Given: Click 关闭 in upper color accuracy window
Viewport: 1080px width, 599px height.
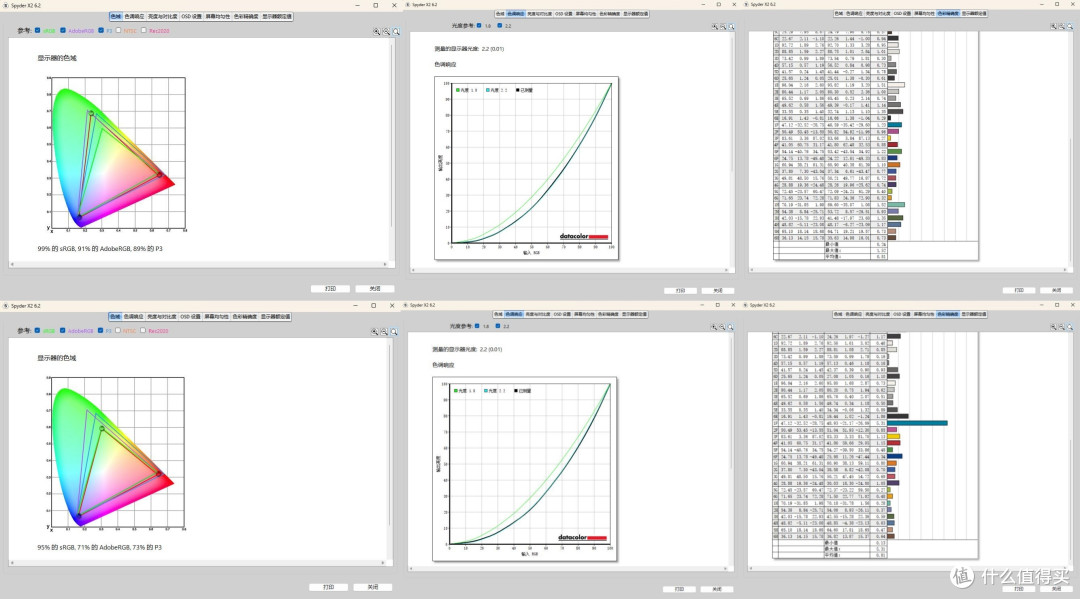Looking at the screenshot, I should tap(1057, 290).
